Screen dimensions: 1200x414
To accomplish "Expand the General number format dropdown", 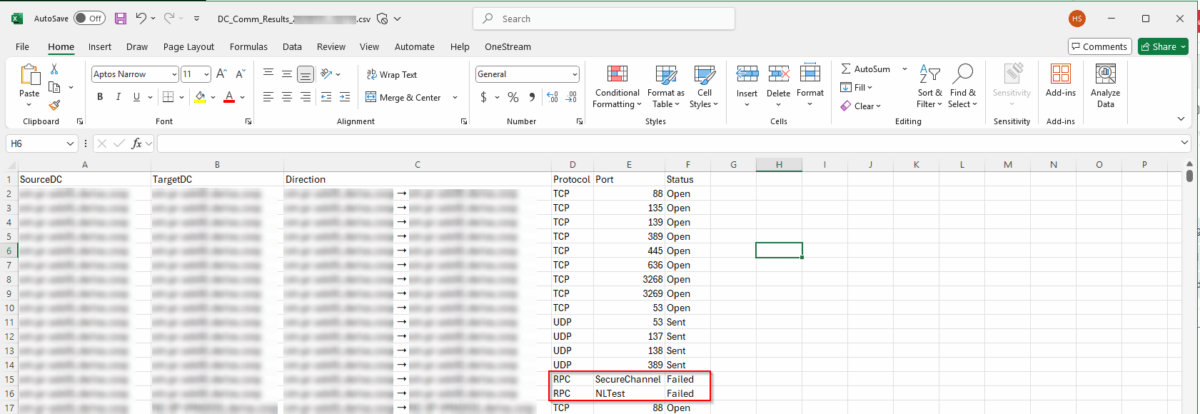I will (574, 74).
